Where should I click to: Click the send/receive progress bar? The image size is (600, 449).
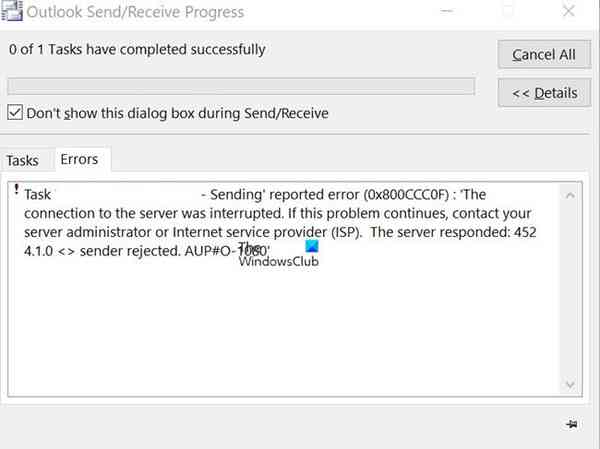(x=240, y=86)
